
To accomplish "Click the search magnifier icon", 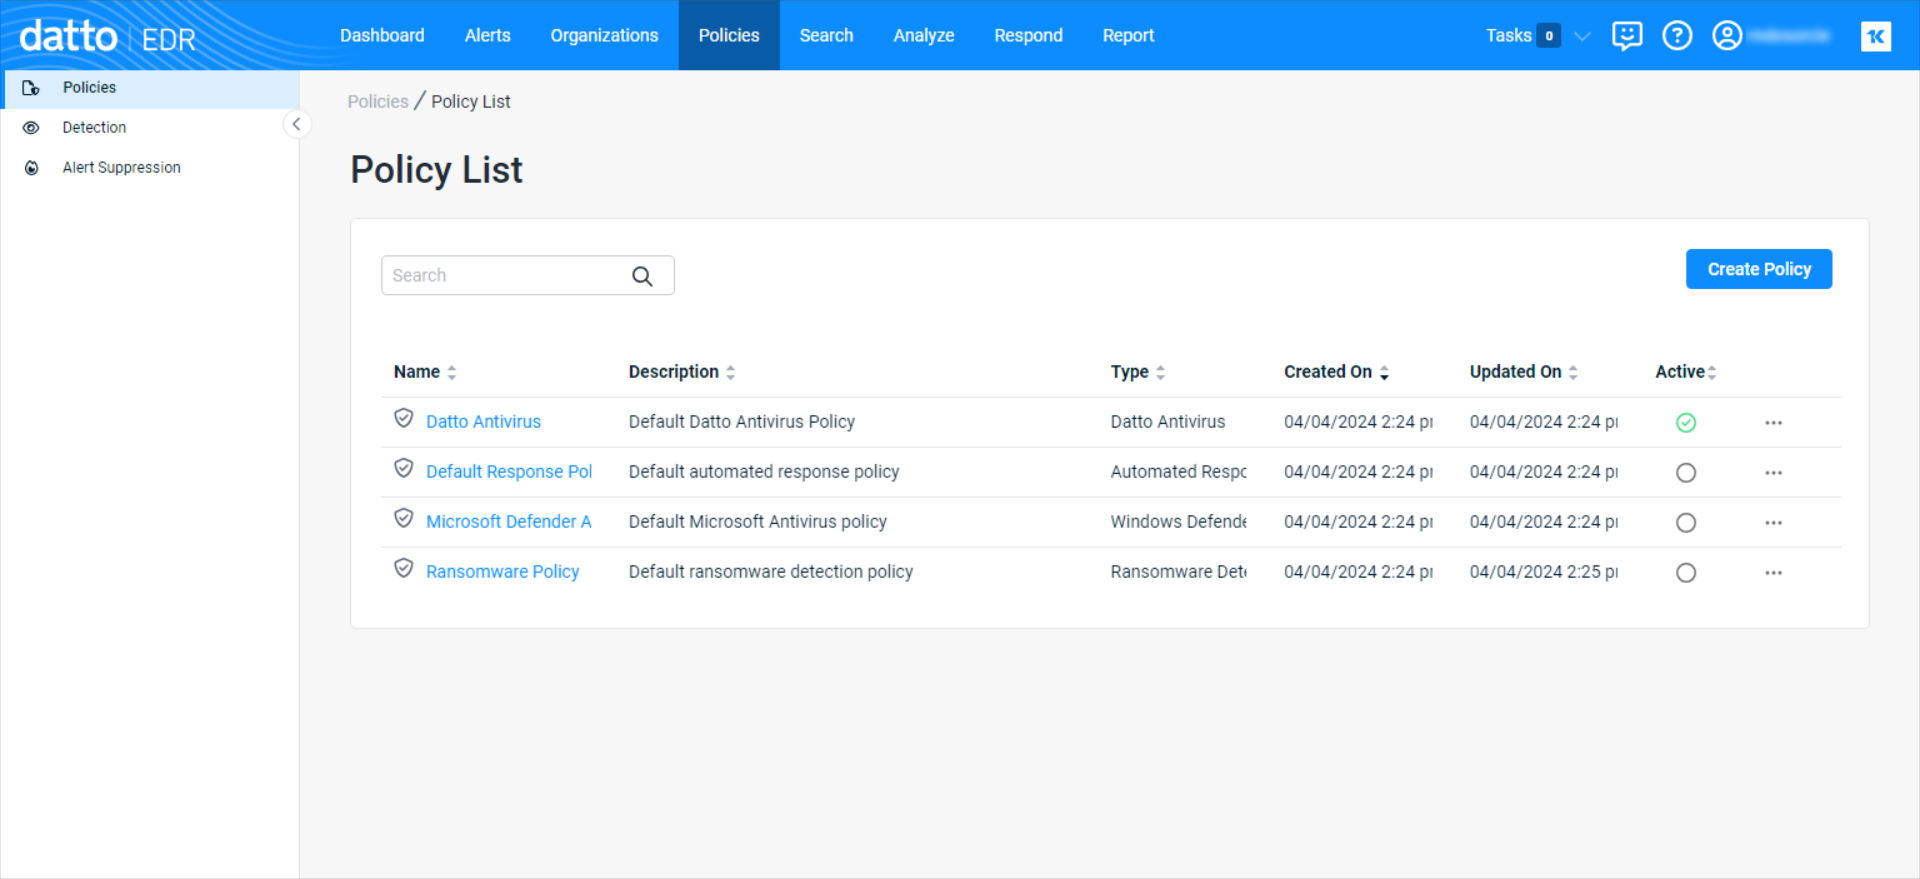I will [x=642, y=276].
